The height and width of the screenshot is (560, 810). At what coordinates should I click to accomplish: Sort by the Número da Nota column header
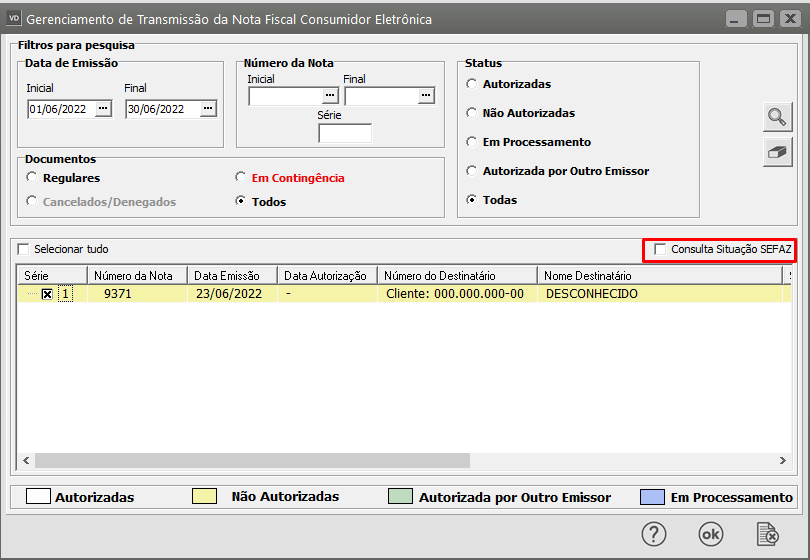tap(133, 275)
